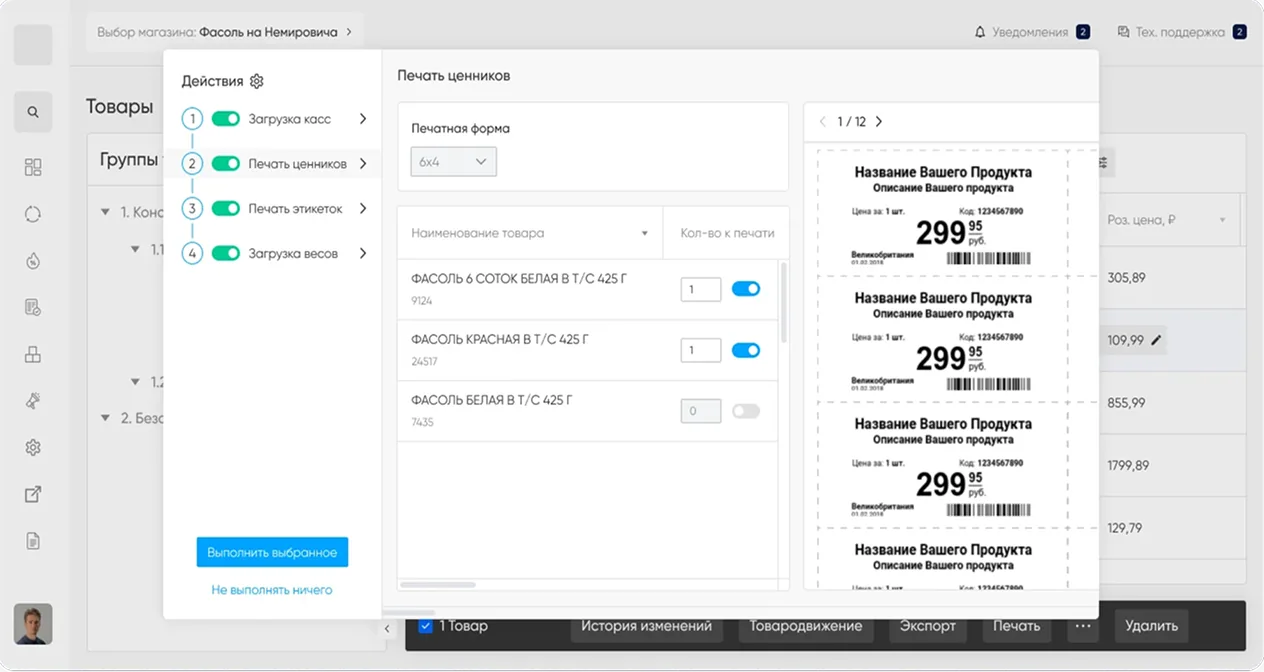Open the stacked boxes icon in sidebar

click(x=33, y=354)
